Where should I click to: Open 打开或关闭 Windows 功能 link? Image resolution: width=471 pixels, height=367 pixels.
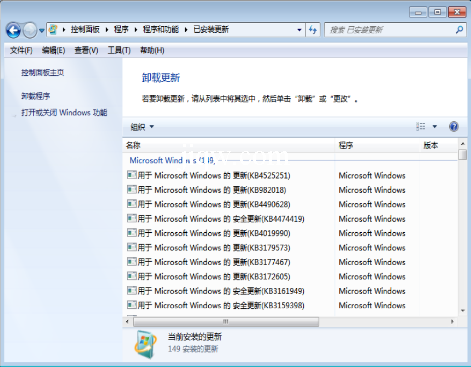coord(64,113)
